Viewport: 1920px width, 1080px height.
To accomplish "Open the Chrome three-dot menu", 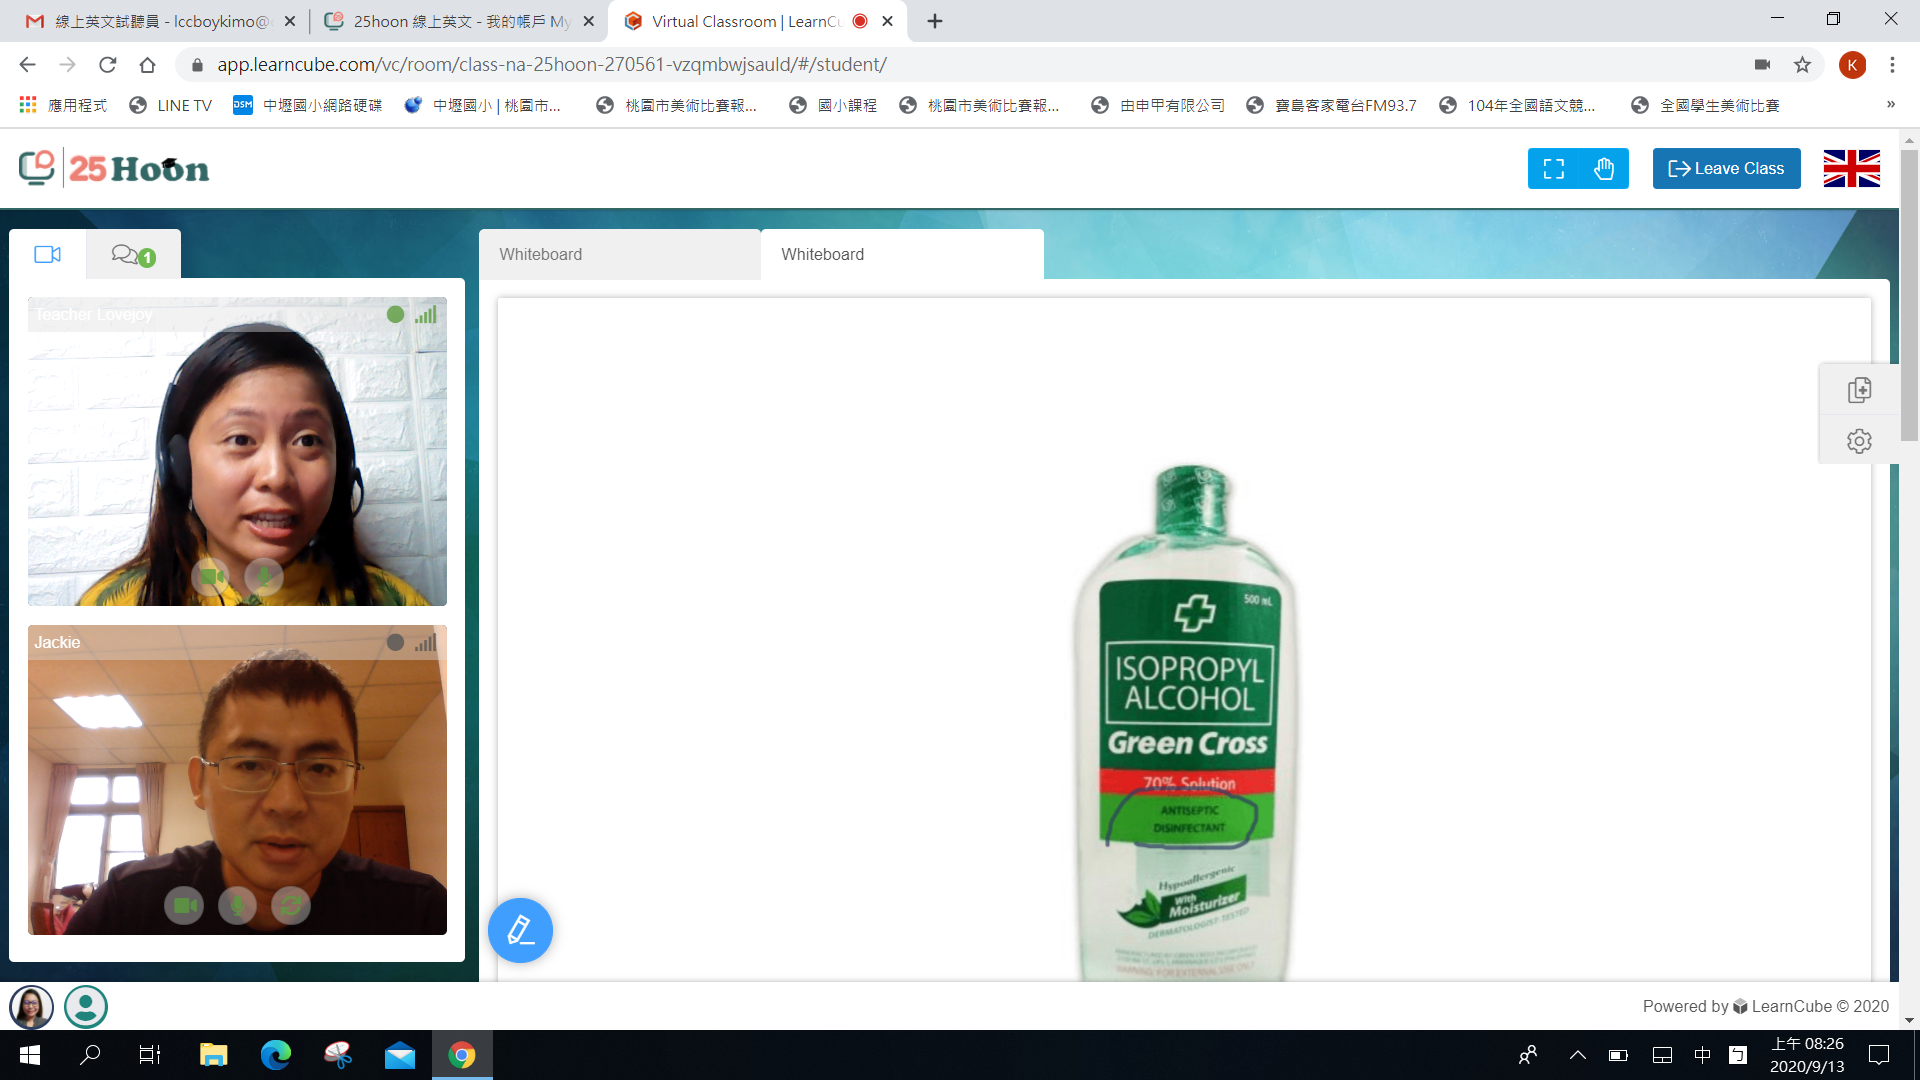I will tap(1892, 64).
